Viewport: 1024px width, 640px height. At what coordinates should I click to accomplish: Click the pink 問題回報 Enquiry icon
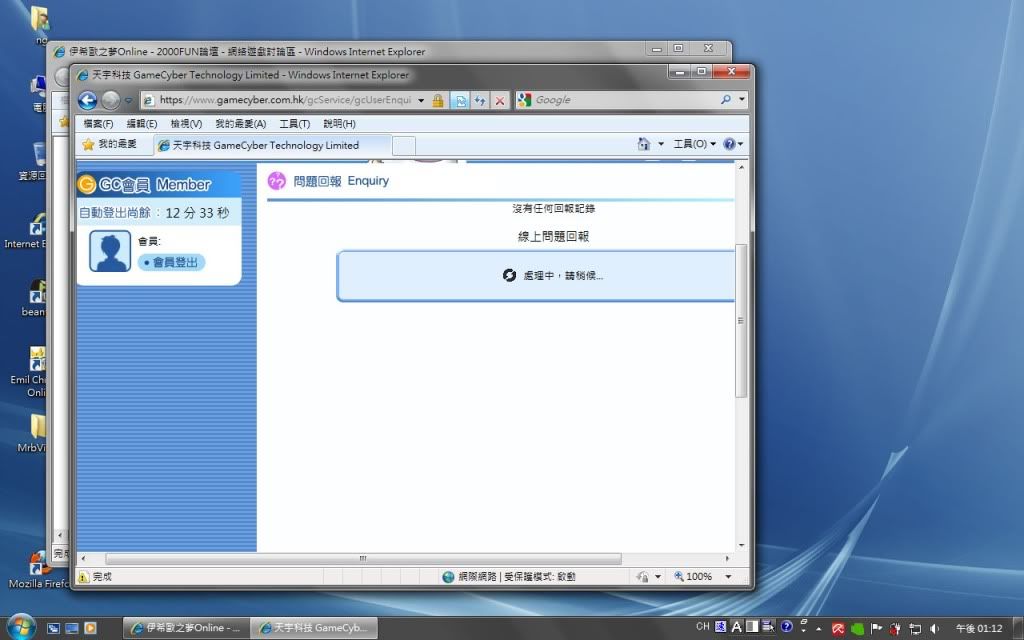277,181
